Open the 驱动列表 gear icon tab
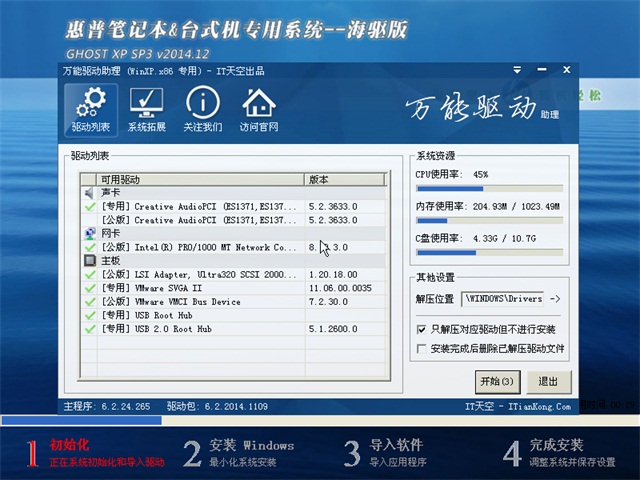Viewport: 640px width, 480px height. coord(90,110)
